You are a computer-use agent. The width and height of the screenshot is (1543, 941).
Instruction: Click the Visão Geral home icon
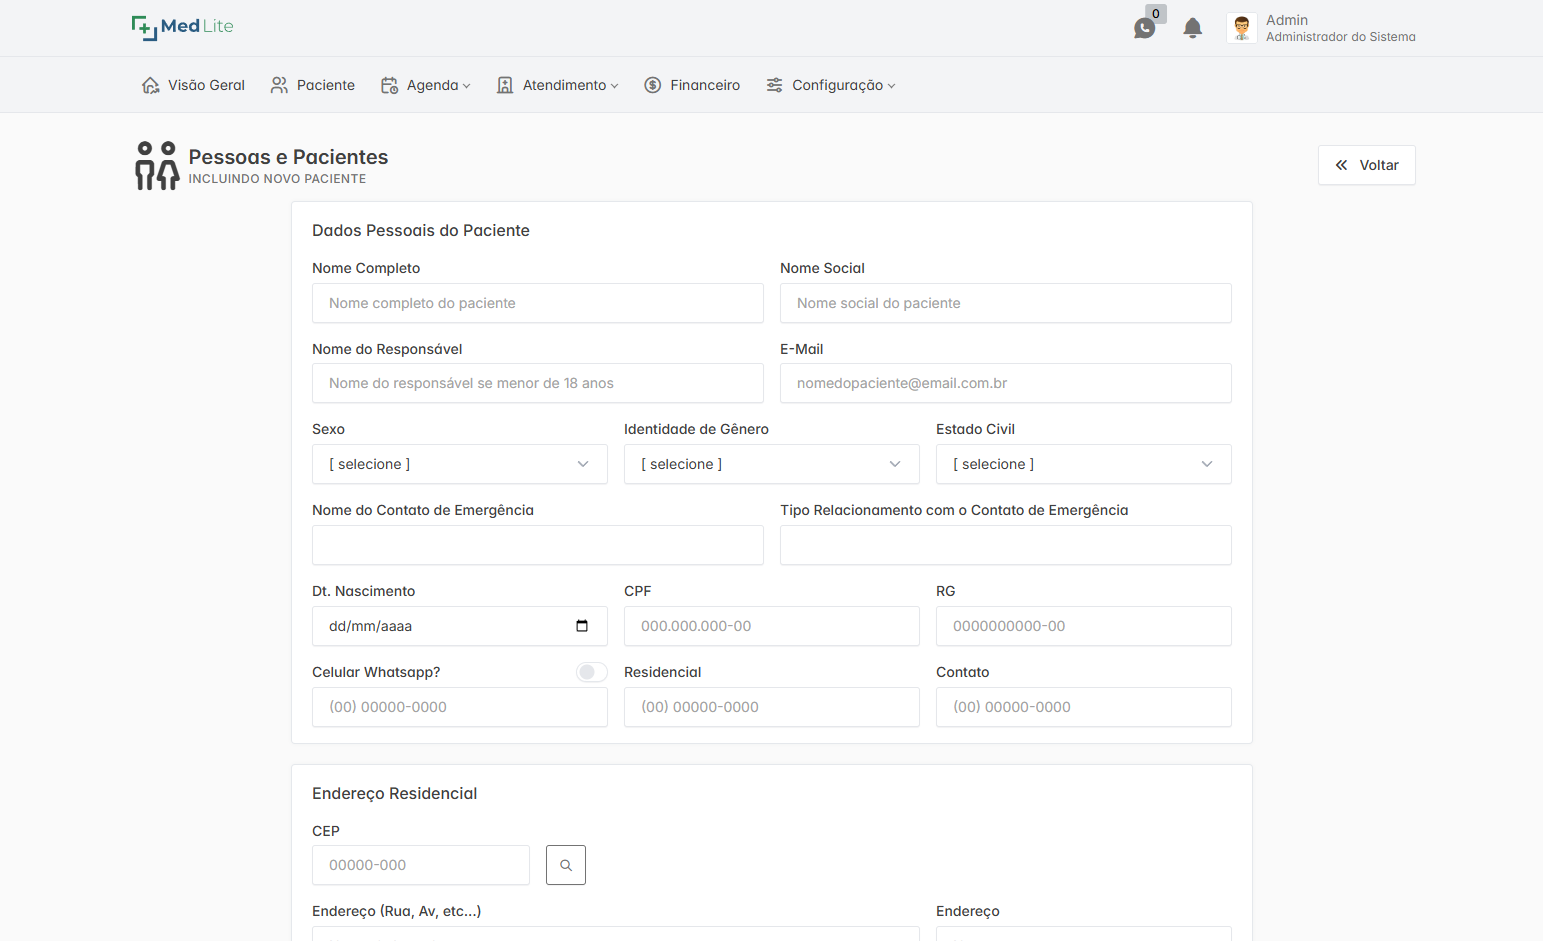pyautogui.click(x=151, y=85)
